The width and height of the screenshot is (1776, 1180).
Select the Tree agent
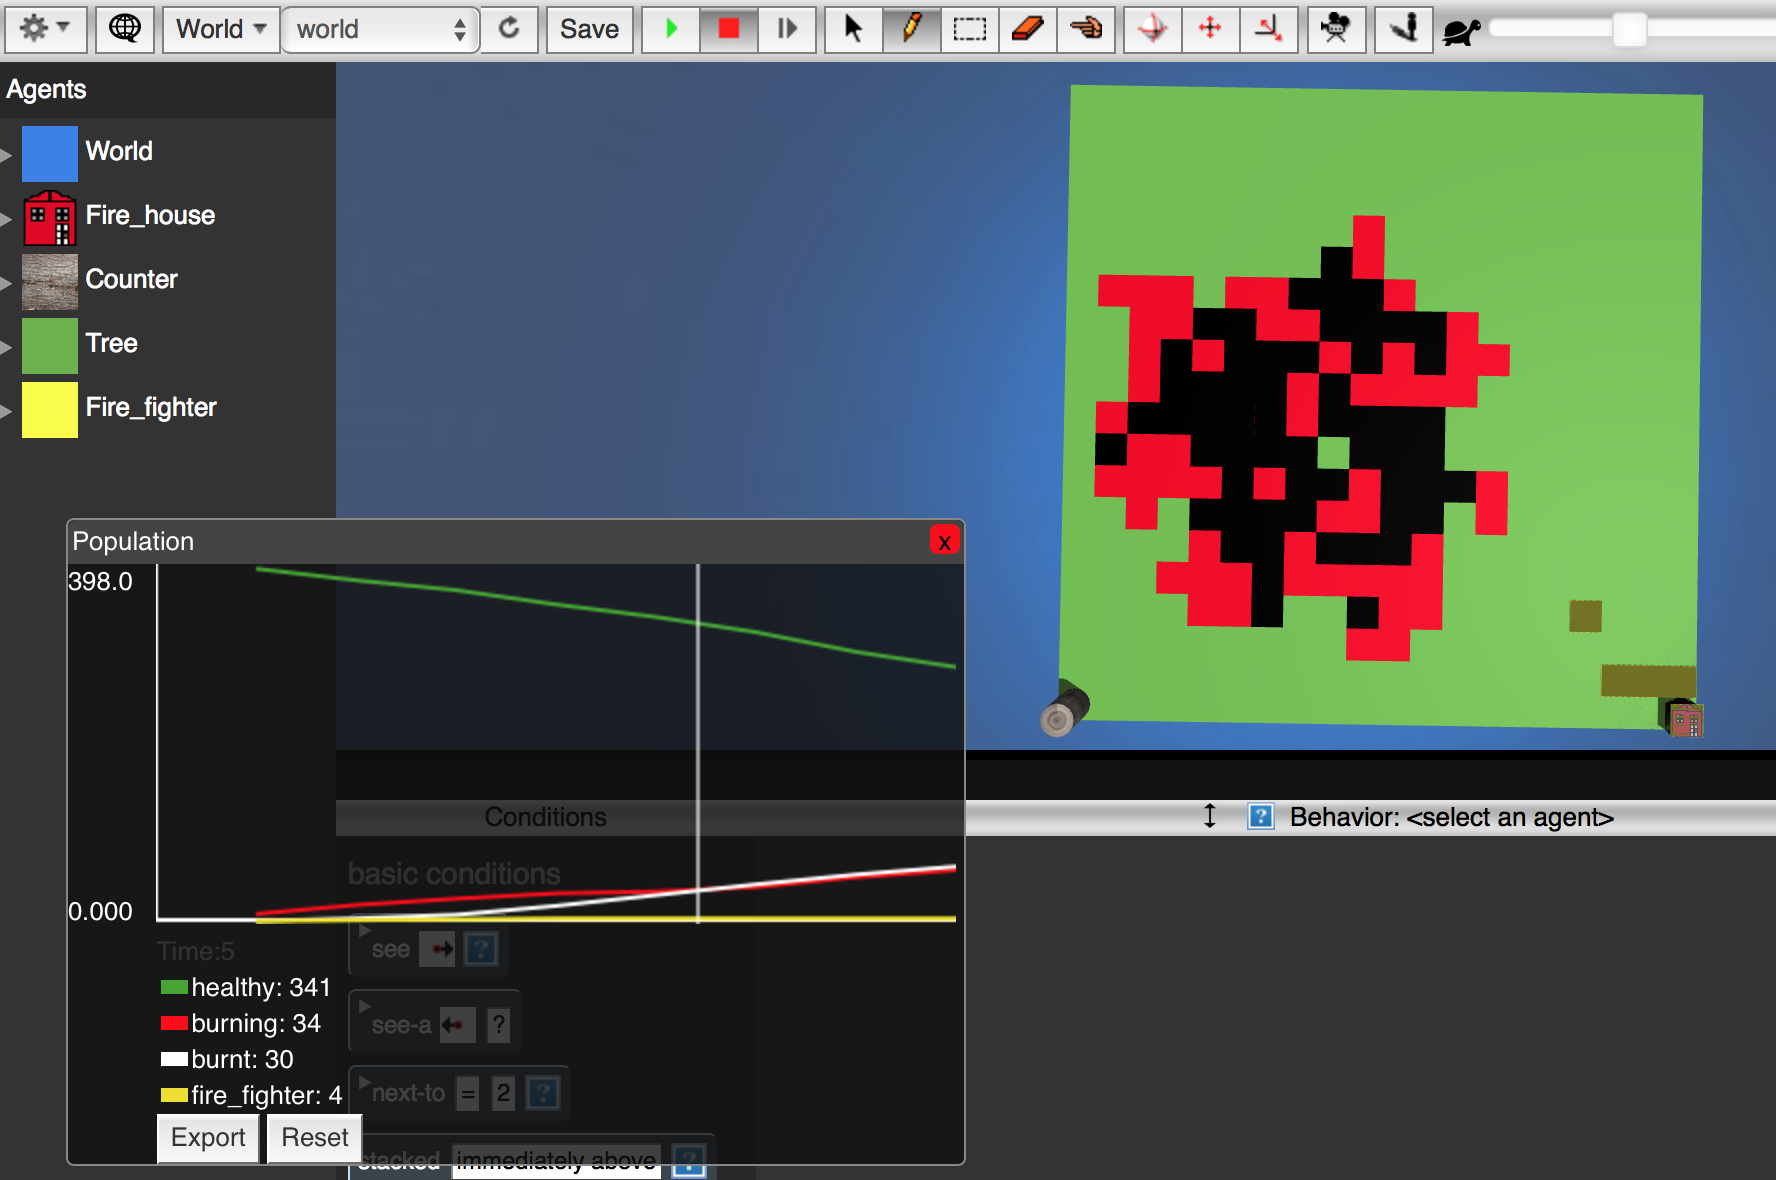click(111, 343)
